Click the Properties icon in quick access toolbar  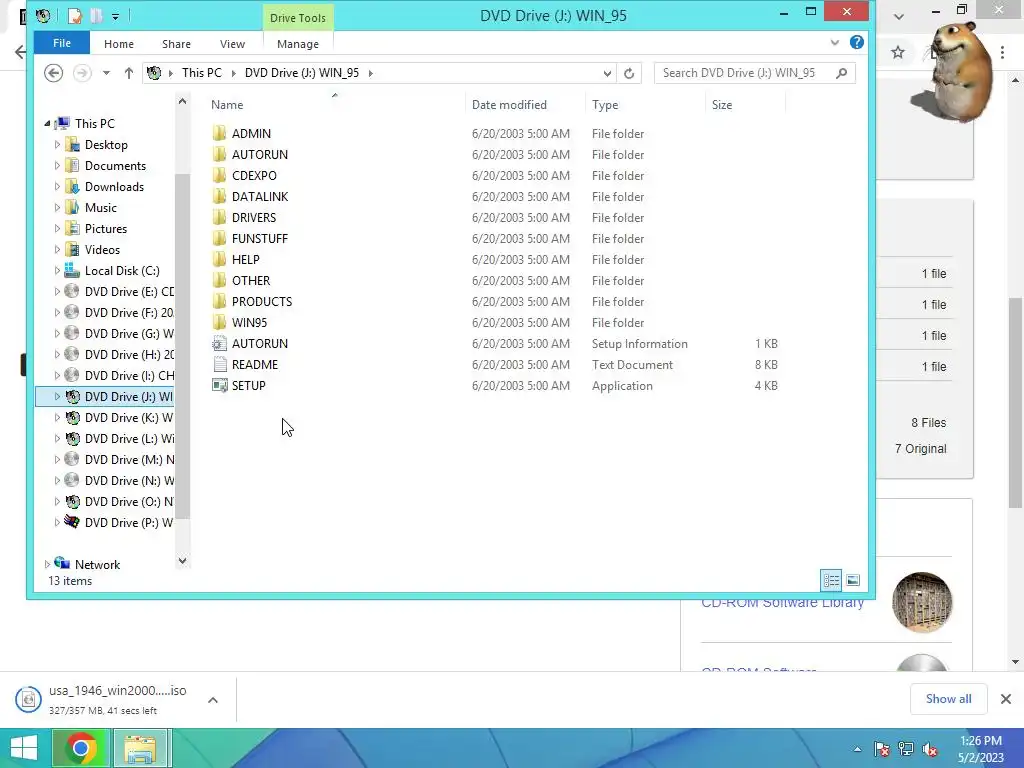tap(75, 16)
